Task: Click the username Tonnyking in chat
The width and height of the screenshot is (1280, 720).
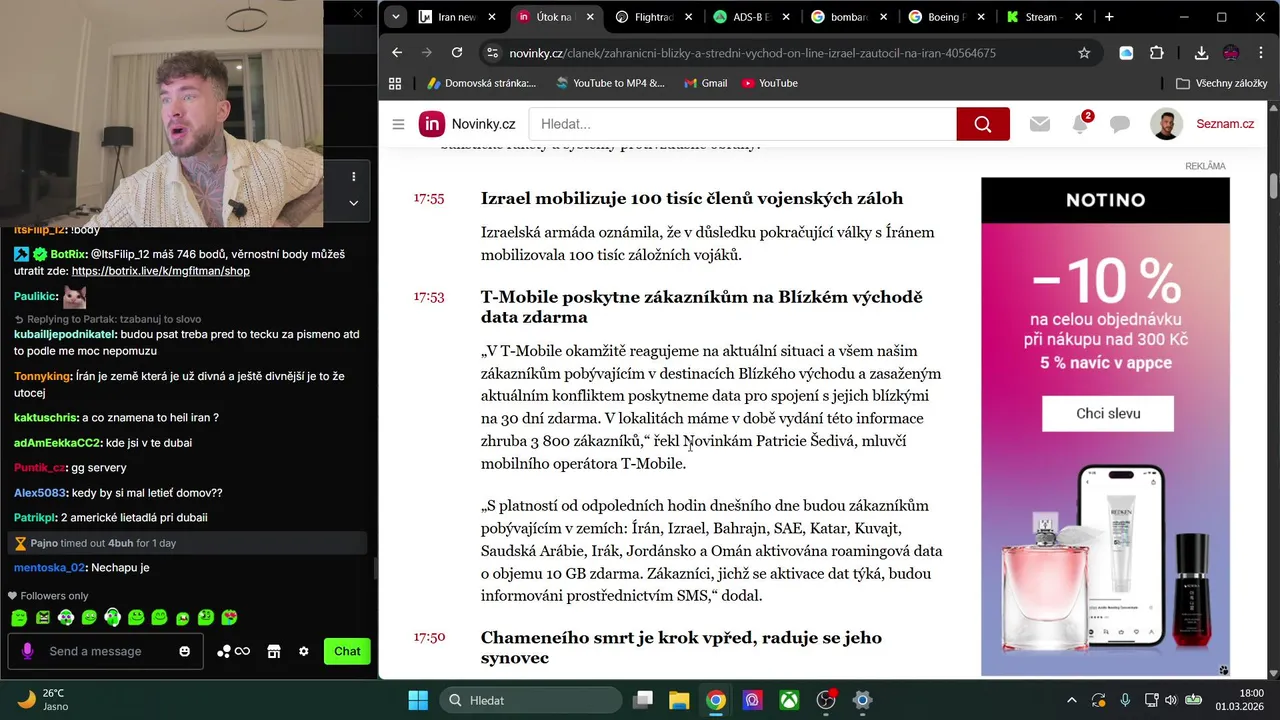Action: tap(42, 376)
